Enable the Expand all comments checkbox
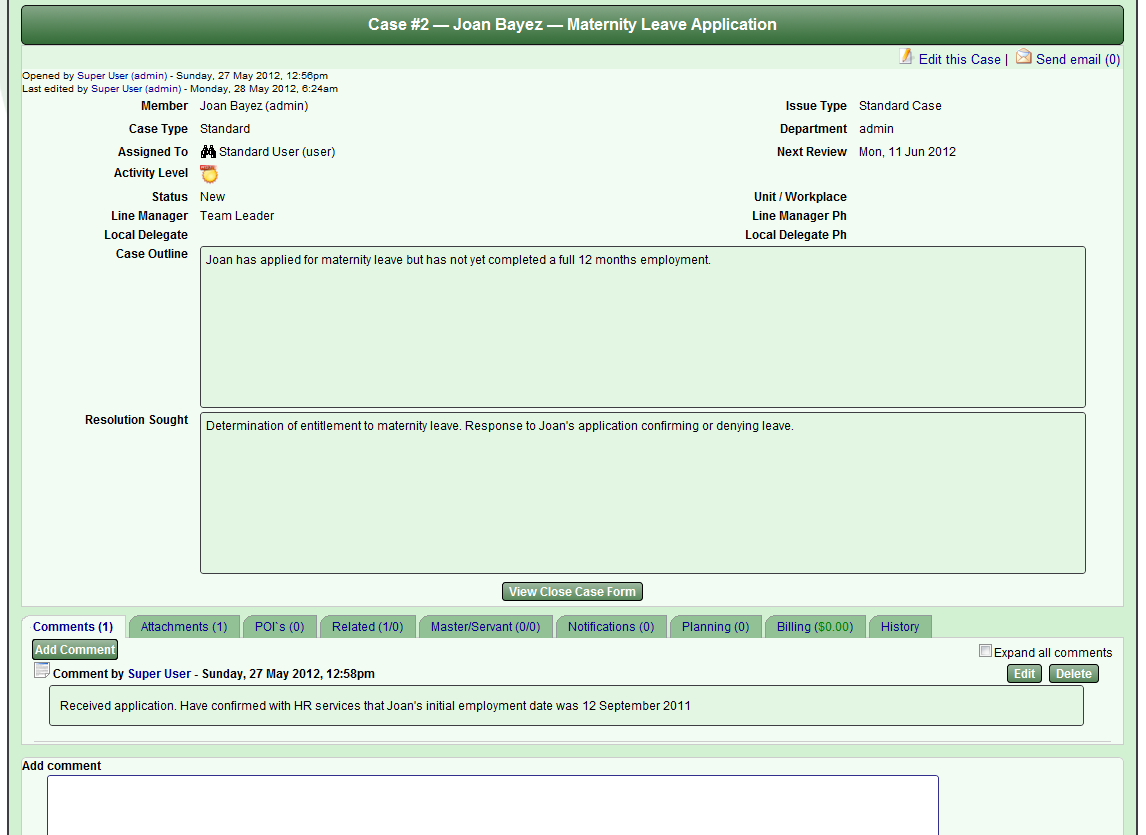This screenshot has height=835, width=1146. coord(985,651)
